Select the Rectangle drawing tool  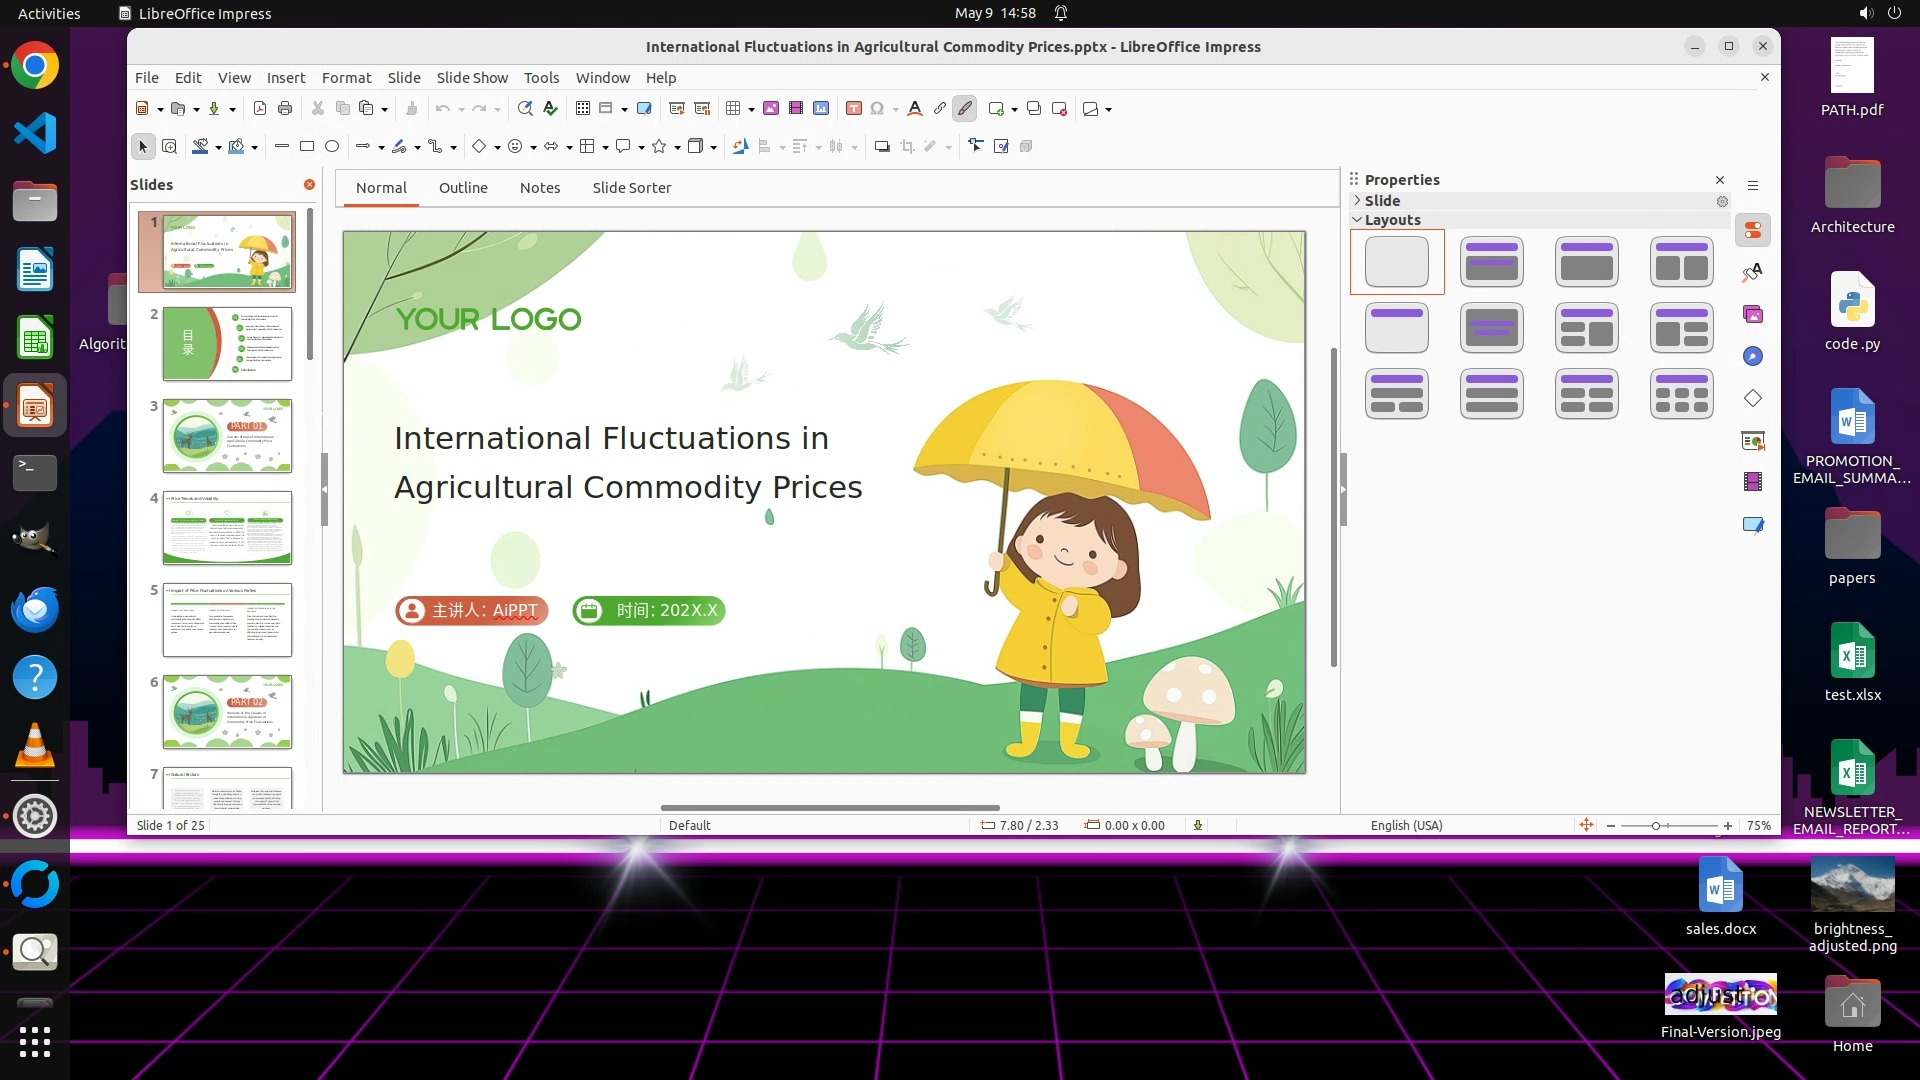coord(307,147)
